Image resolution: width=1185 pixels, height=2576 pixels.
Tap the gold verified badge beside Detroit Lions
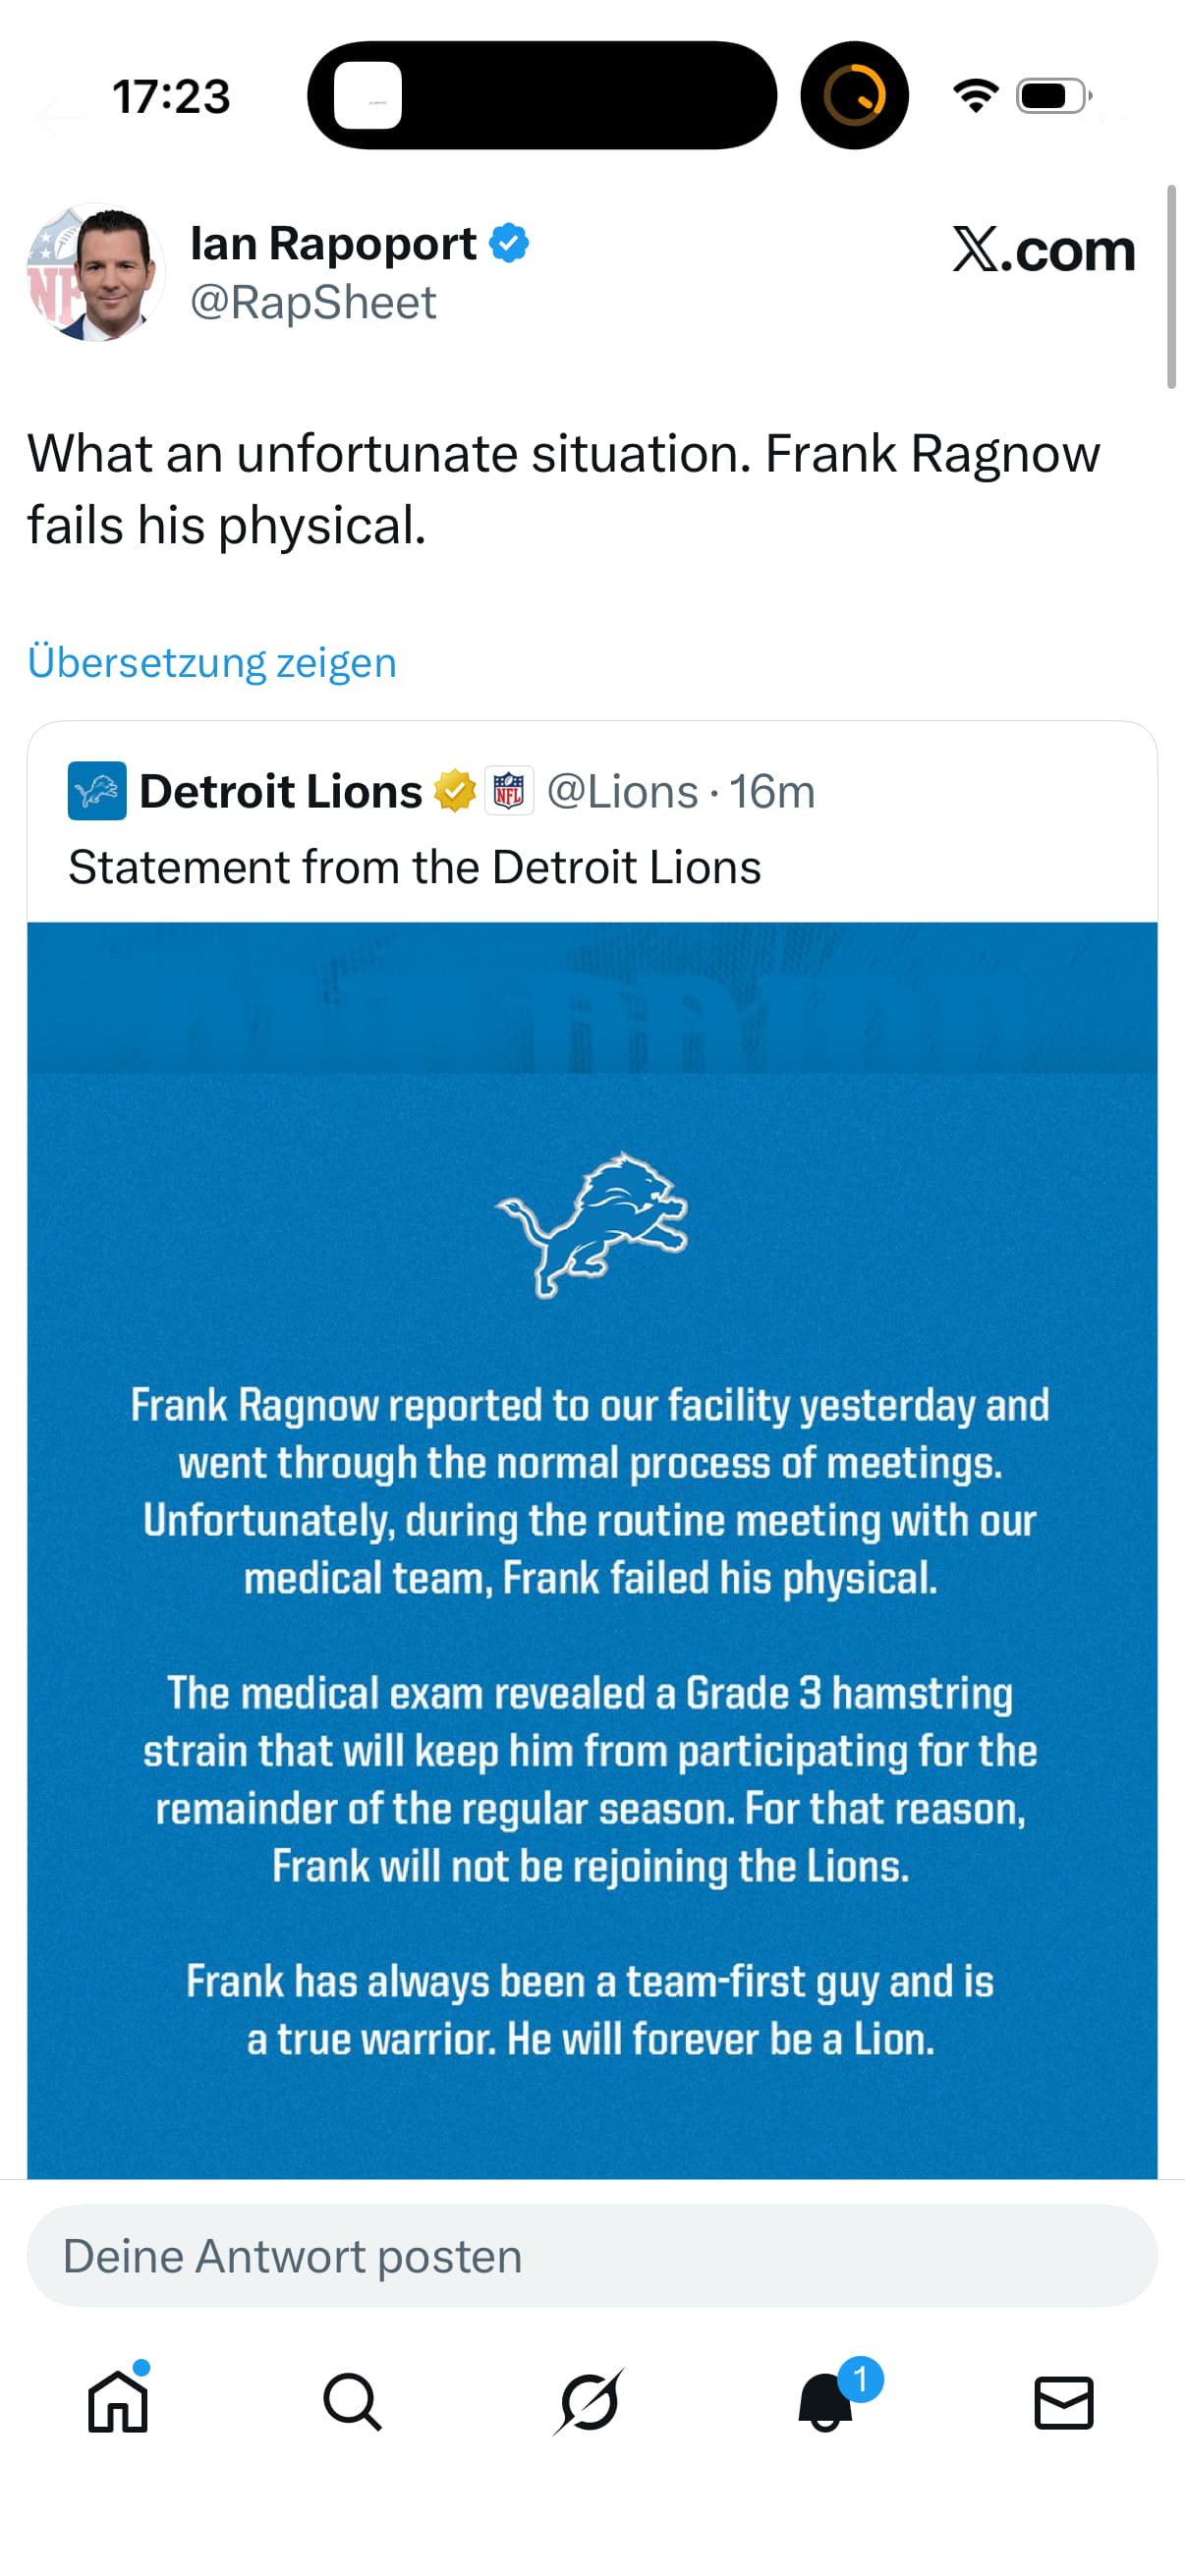(x=455, y=791)
